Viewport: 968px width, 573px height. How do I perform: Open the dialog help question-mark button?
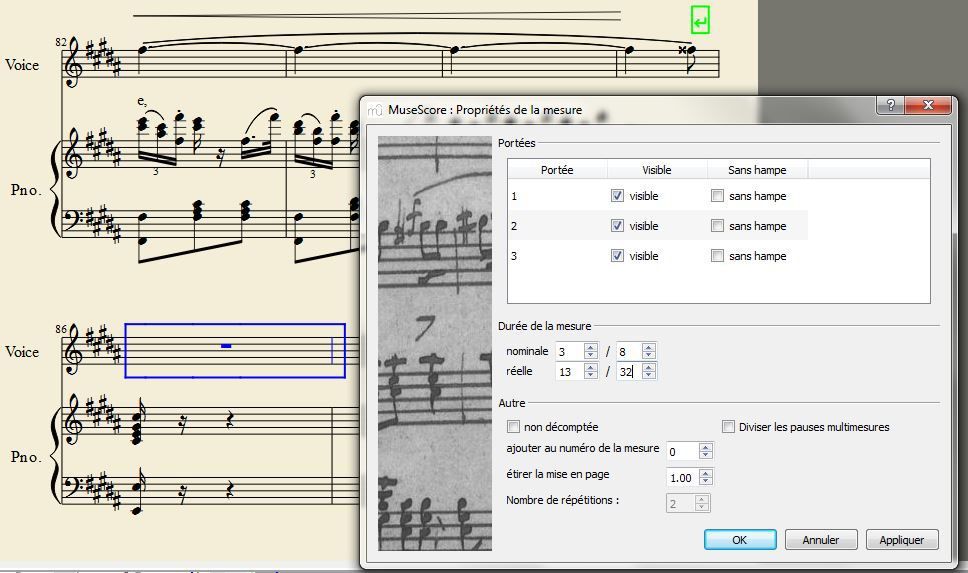tap(890, 105)
